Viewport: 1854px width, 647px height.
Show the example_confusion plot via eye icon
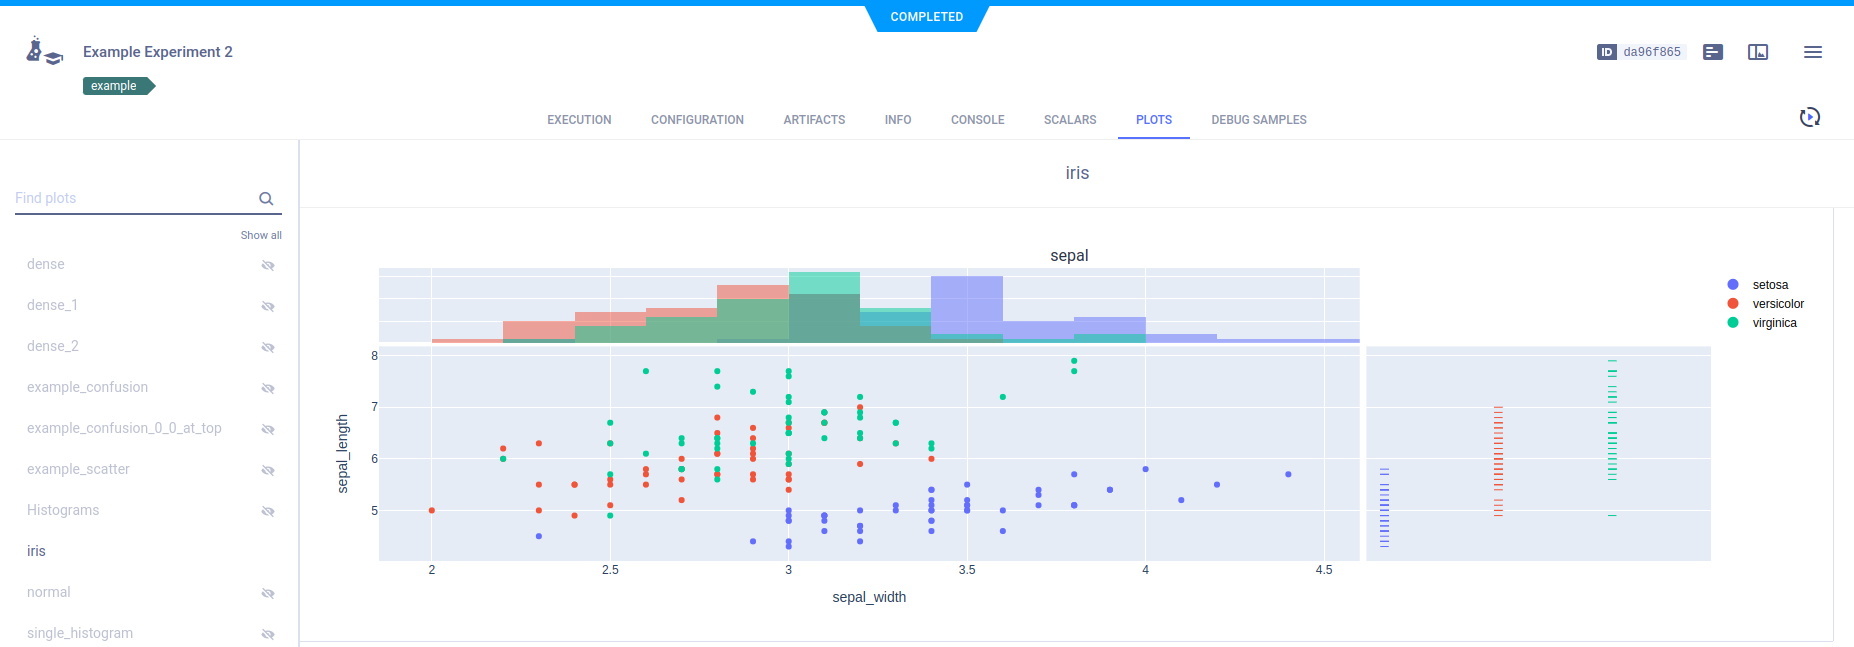coord(268,388)
